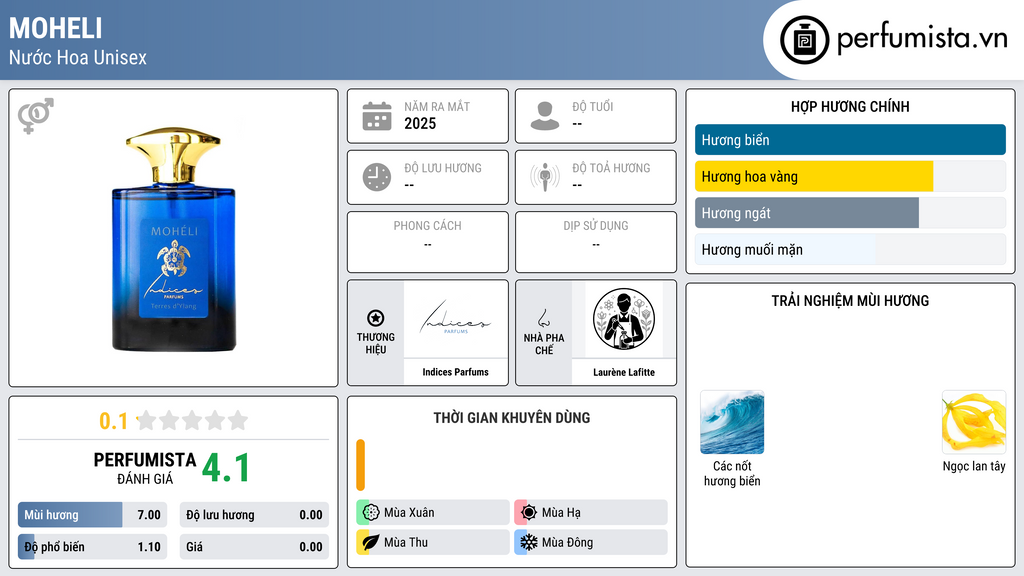Viewport: 1024px width, 576px height.
Task: Click the clock icon for Độ lưu hương
Action: point(377,177)
